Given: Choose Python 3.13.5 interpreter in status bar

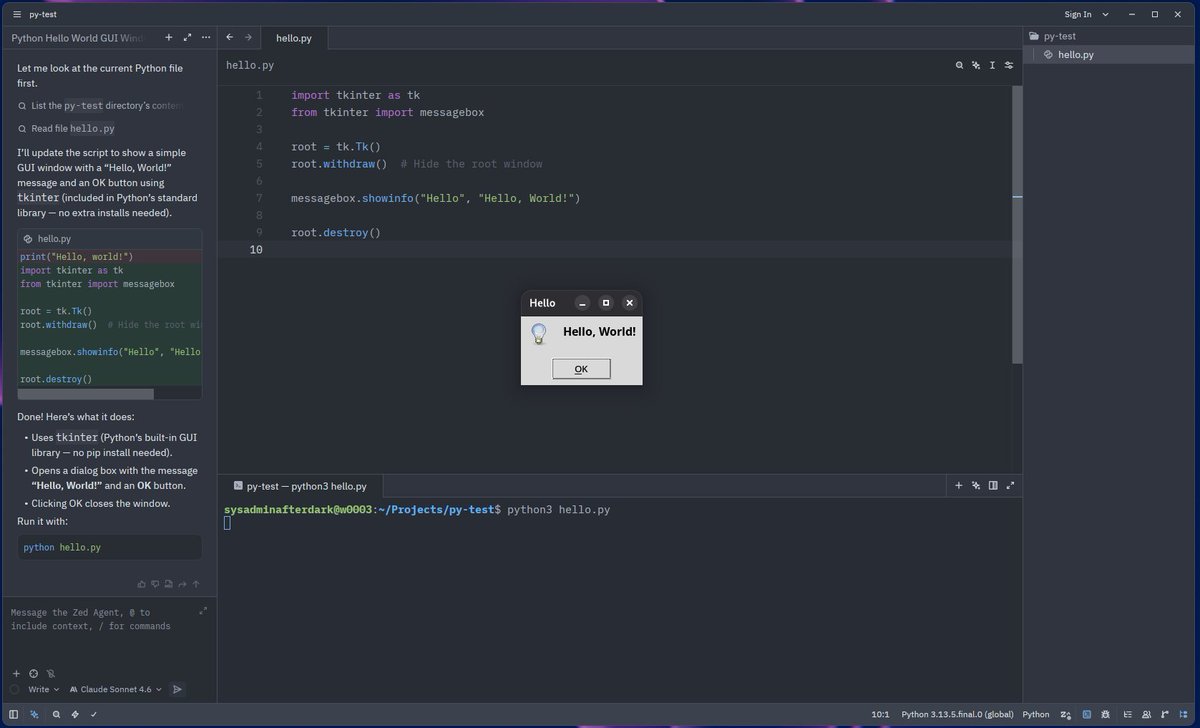Looking at the screenshot, I should [x=957, y=714].
